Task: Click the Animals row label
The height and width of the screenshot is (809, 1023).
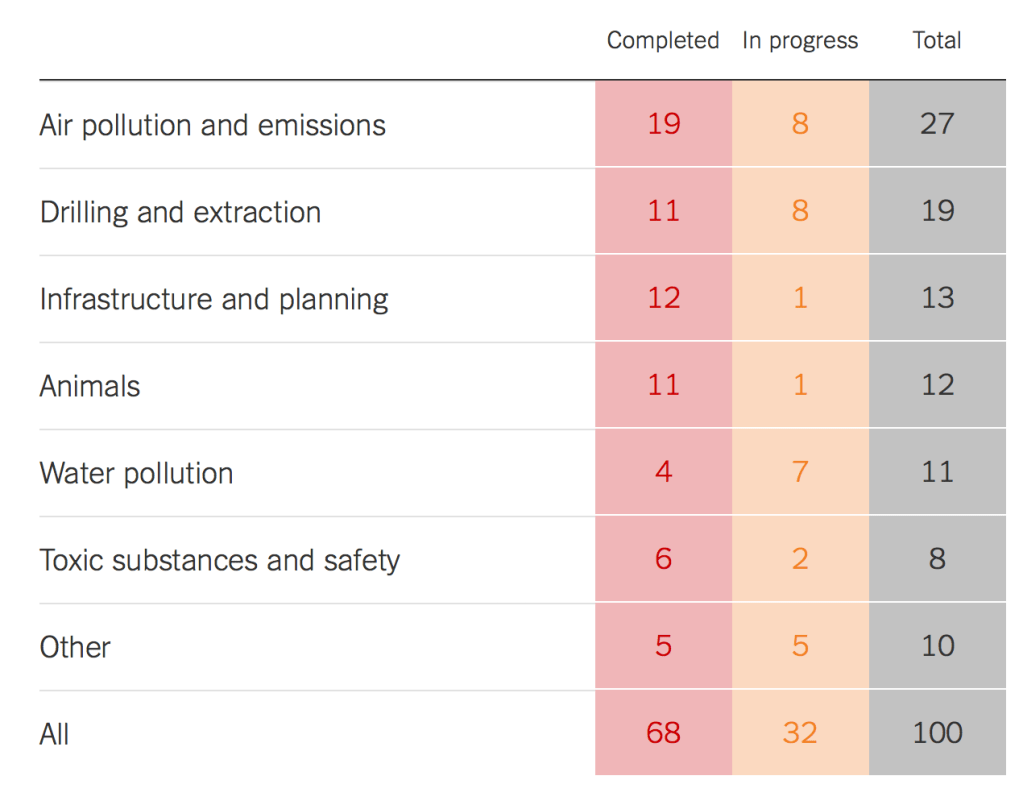Action: pyautogui.click(x=90, y=386)
